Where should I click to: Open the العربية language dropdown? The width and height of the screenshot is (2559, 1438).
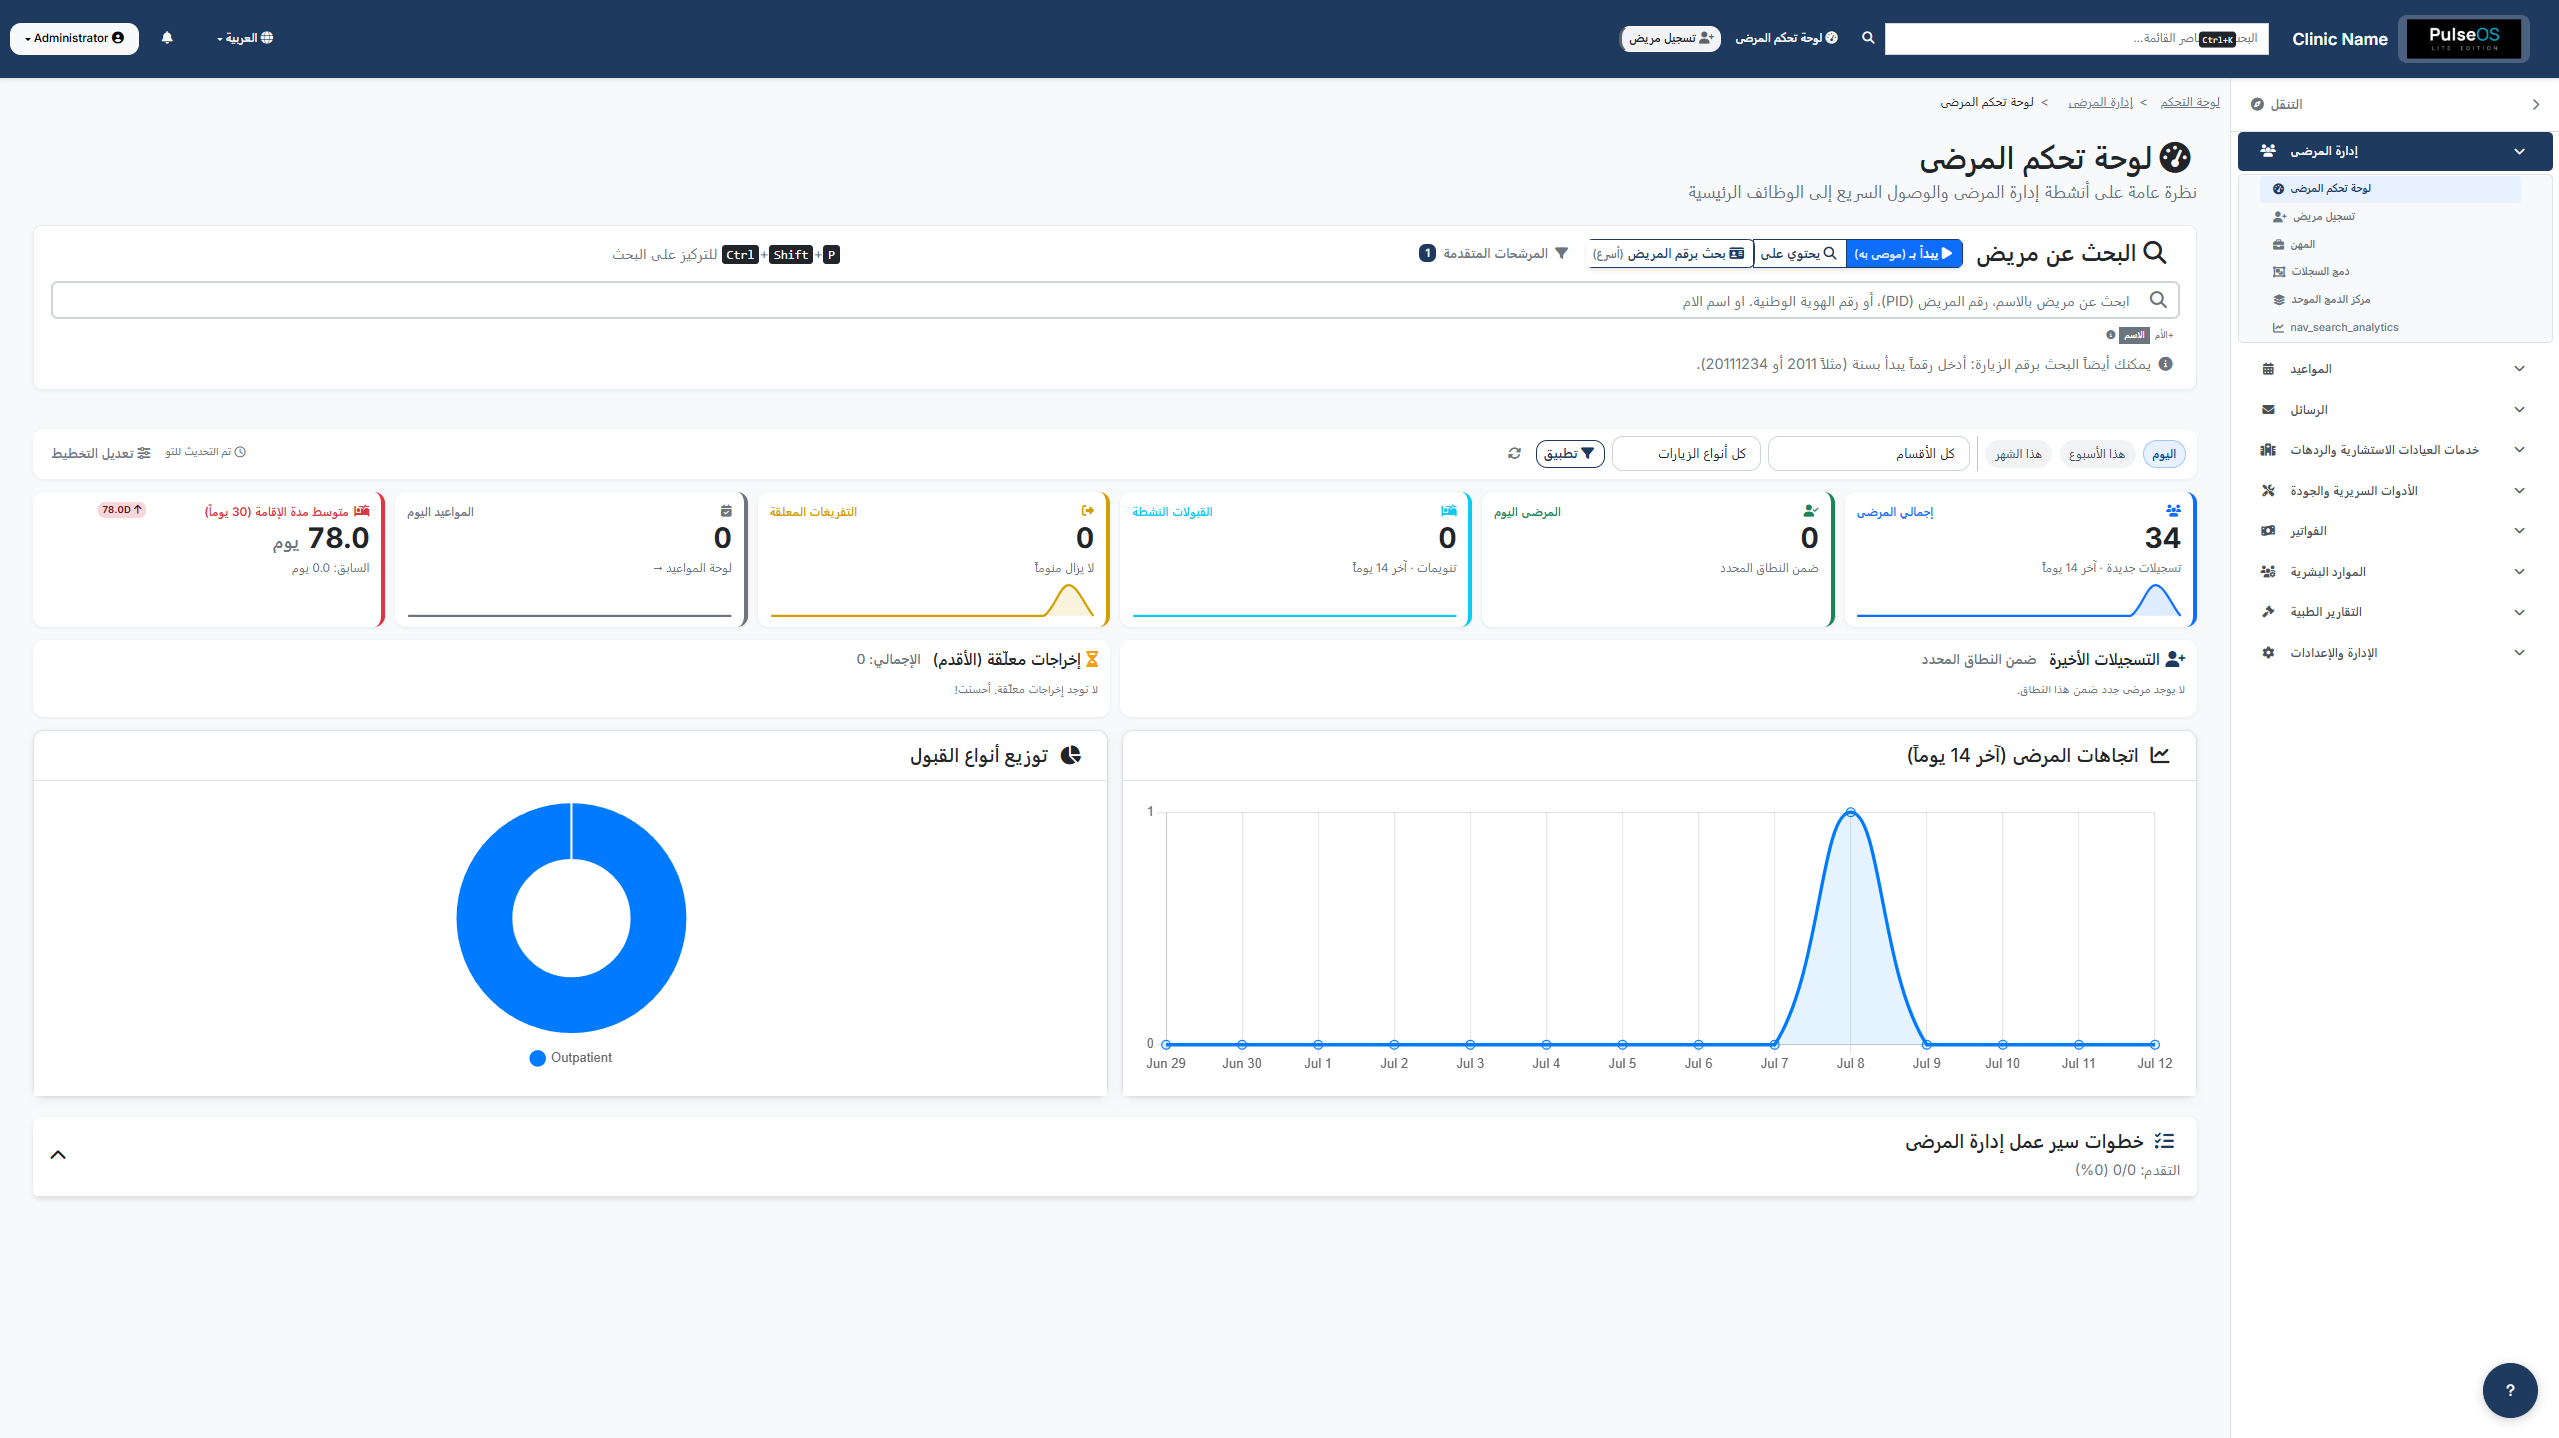point(245,38)
